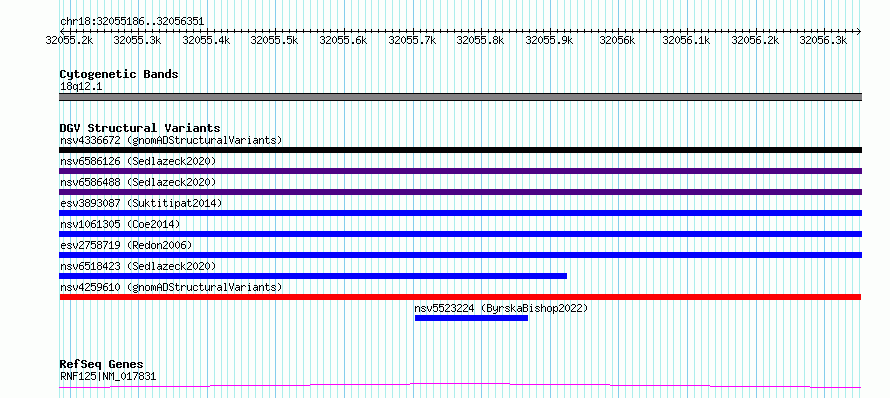890x398 pixels.
Task: Click the gray 18q12.1 cytogenetic band bar
Action: 460,97
